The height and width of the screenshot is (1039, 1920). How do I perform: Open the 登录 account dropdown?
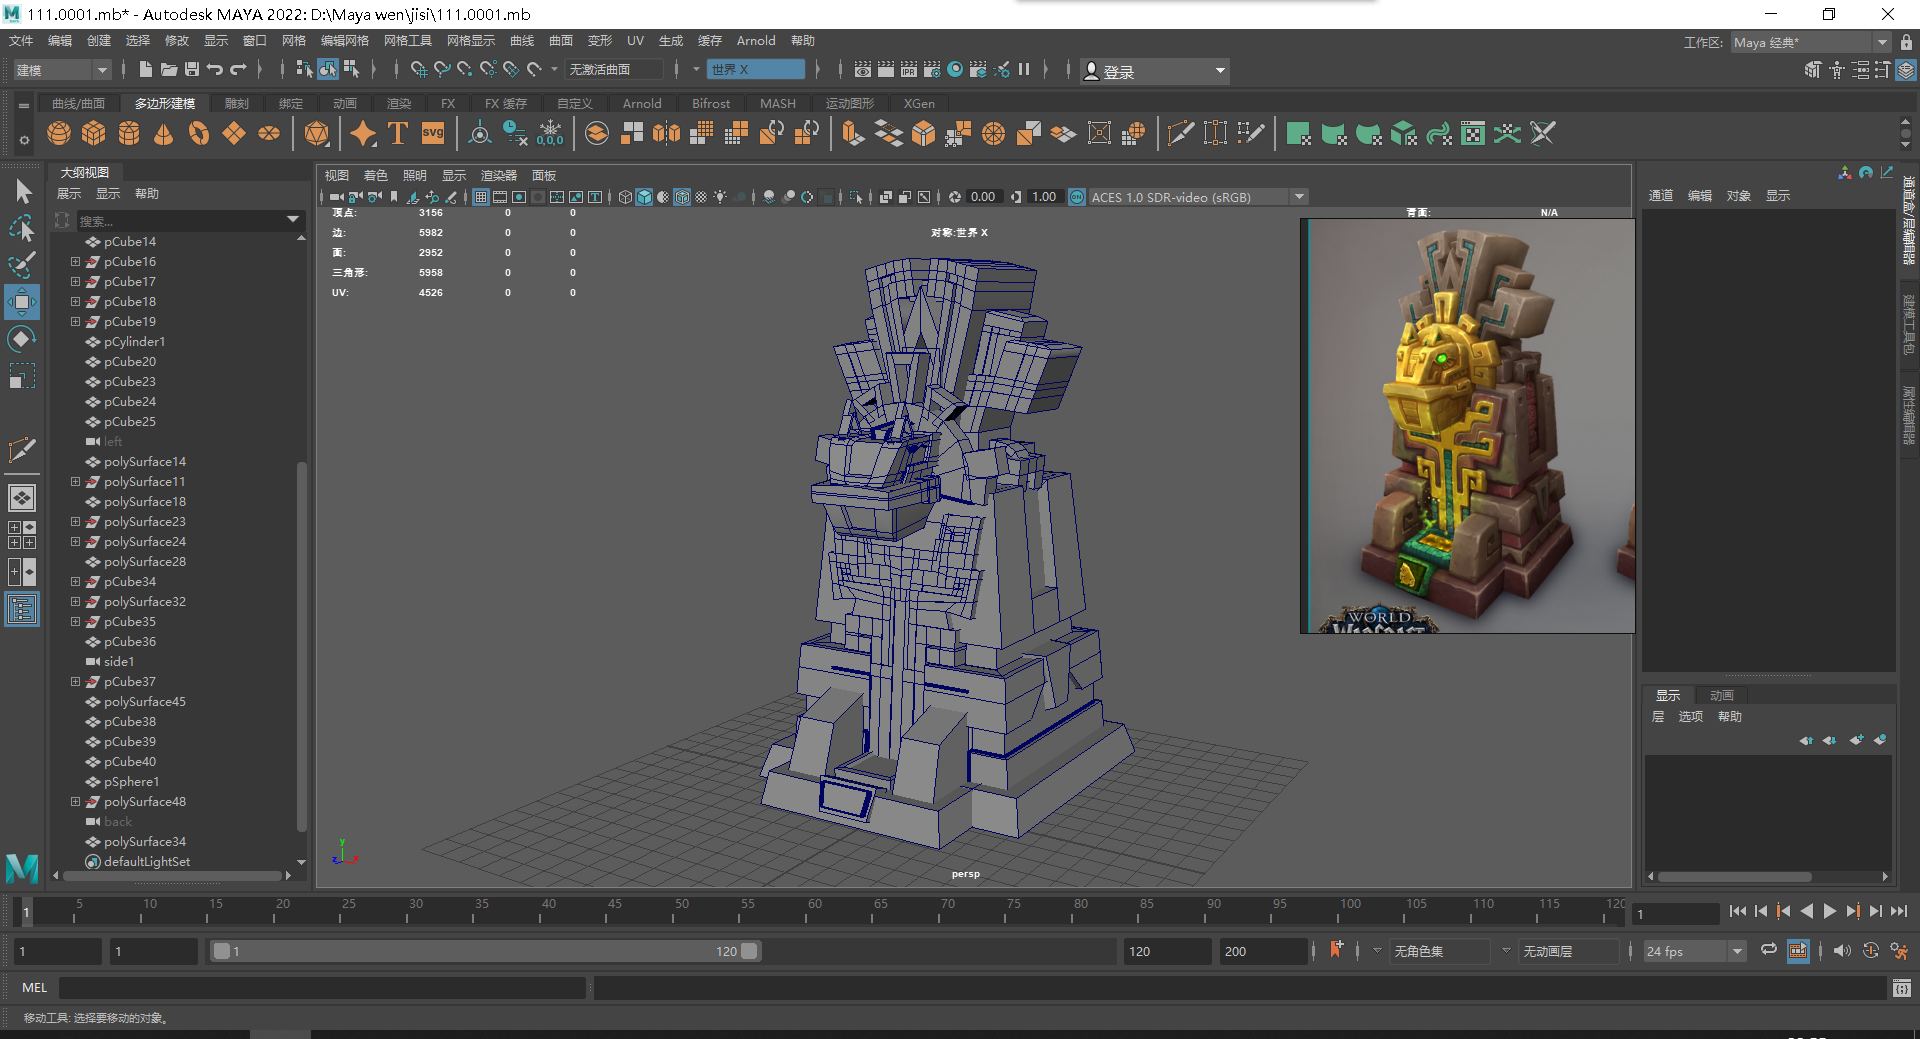[1155, 71]
